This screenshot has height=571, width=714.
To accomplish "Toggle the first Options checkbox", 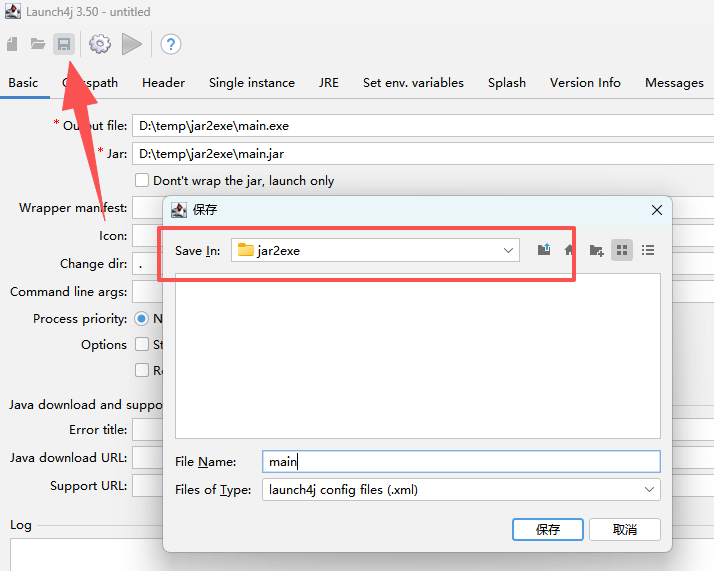I will [x=142, y=344].
